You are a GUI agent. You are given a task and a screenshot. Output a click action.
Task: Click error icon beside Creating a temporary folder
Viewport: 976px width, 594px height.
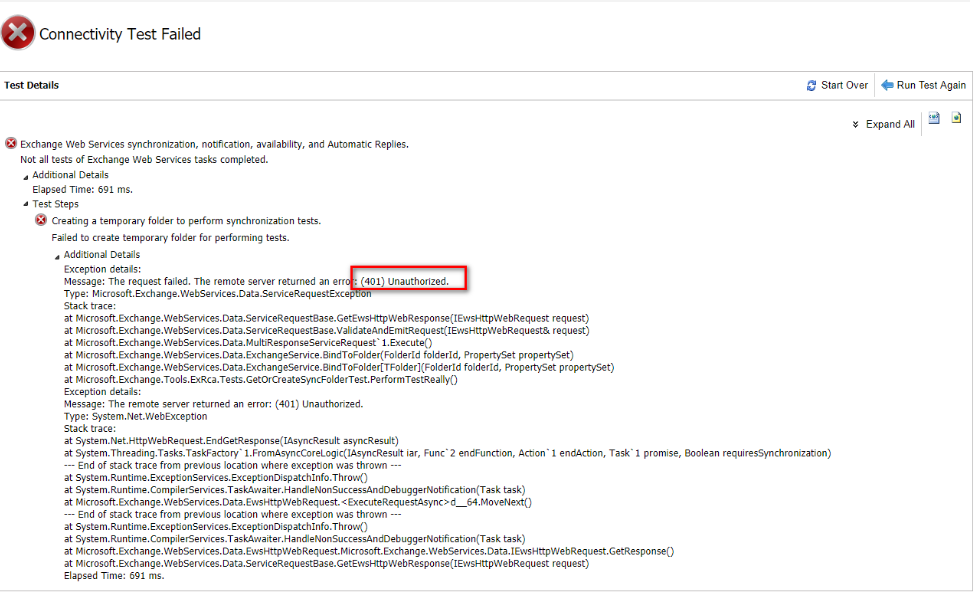tap(41, 220)
